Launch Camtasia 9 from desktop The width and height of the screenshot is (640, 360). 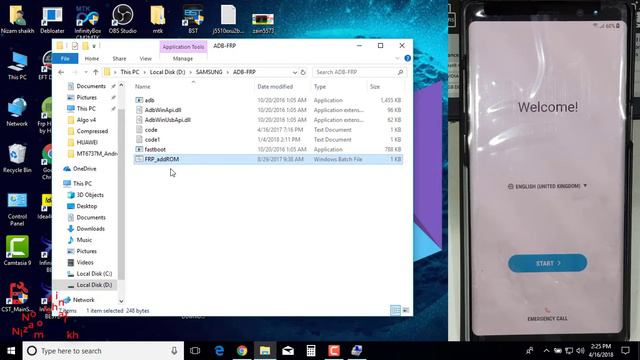click(17, 250)
